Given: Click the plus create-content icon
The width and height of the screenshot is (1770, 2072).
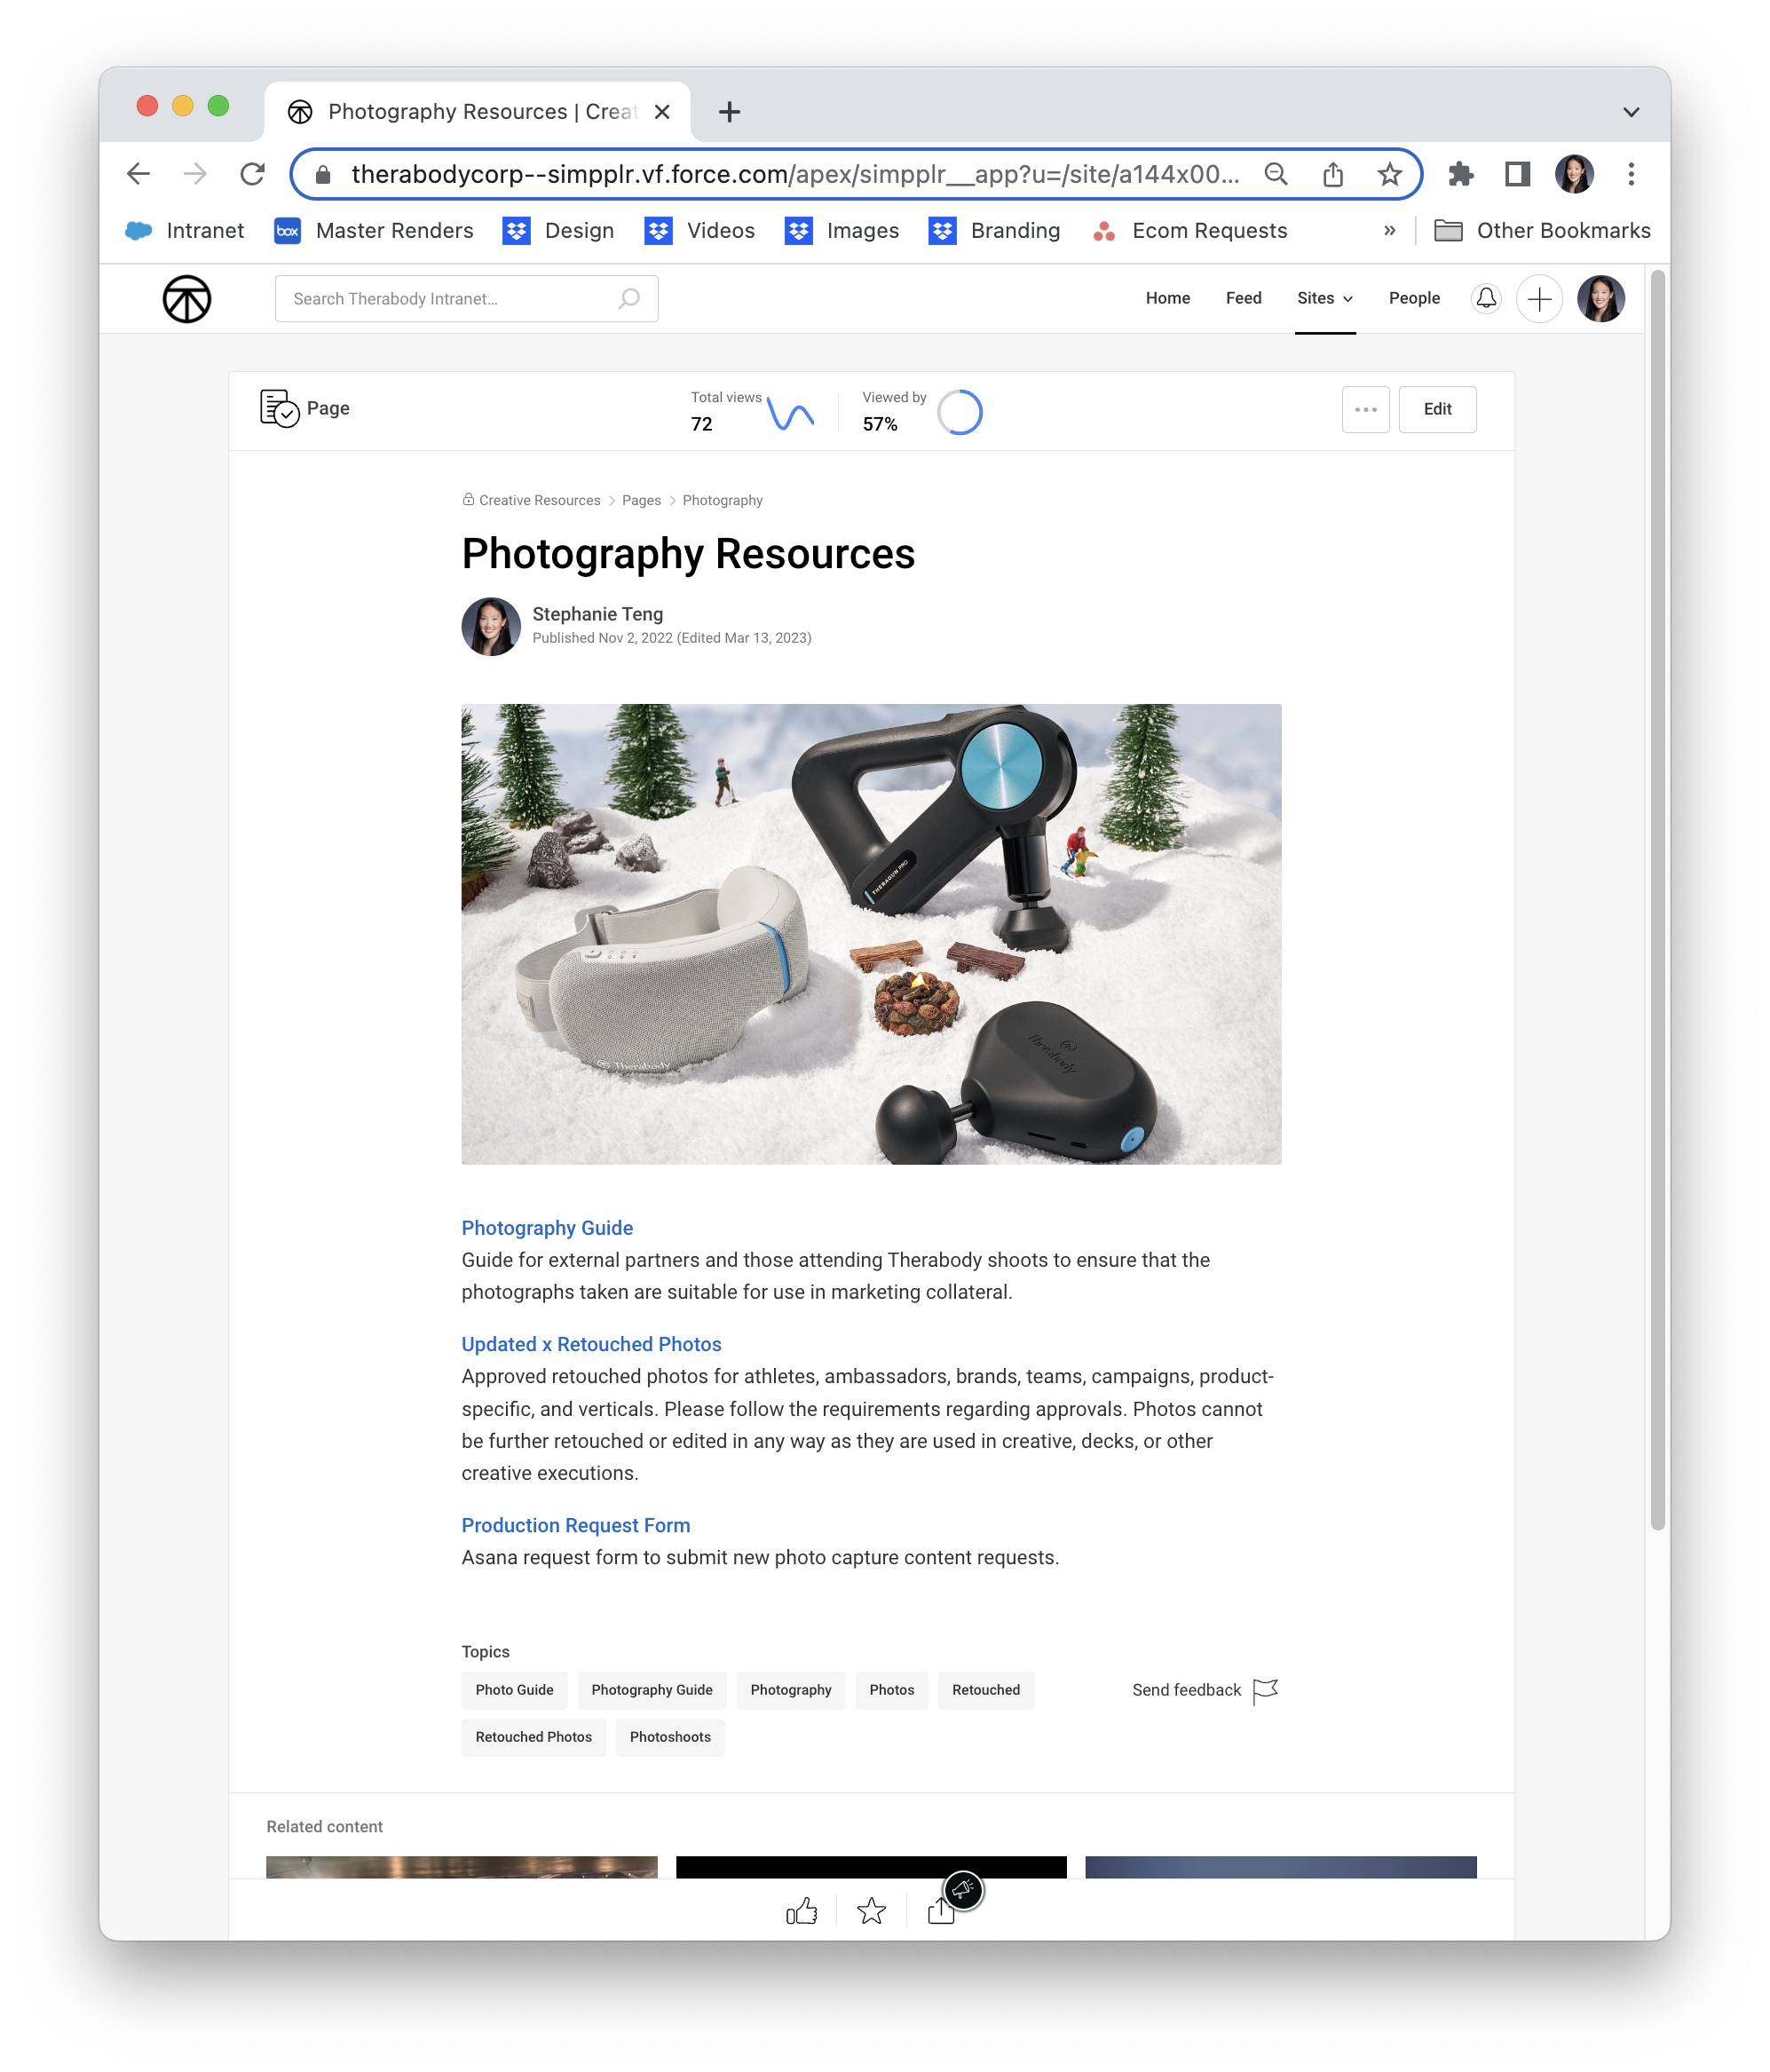Looking at the screenshot, I should coord(1539,298).
